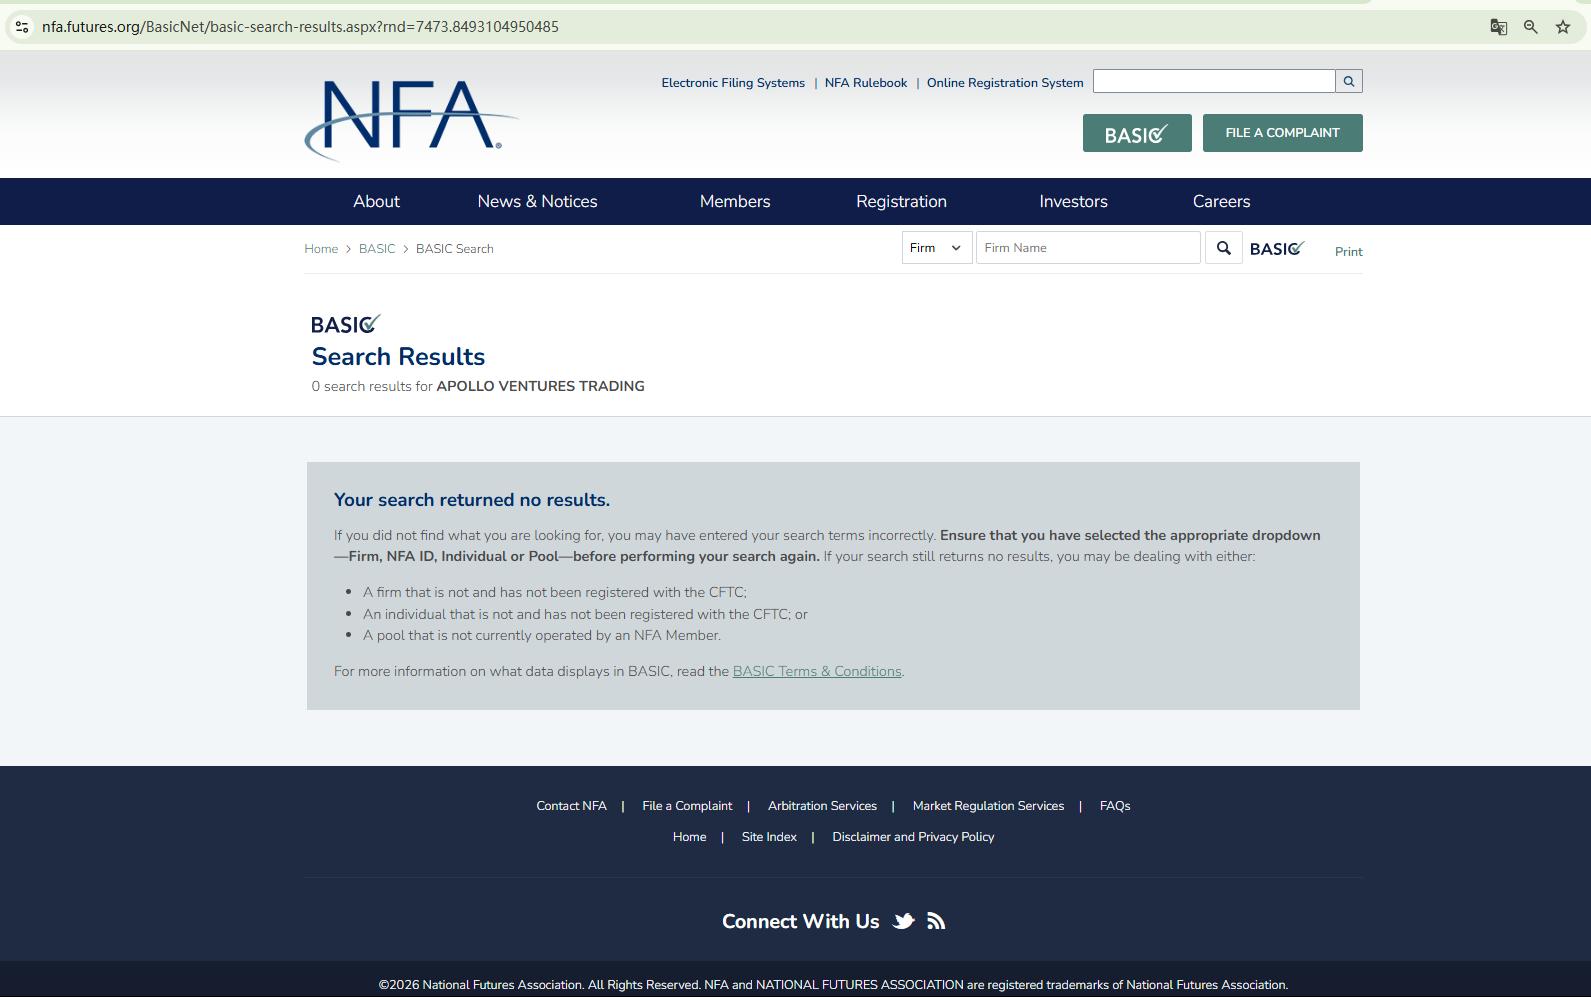The height and width of the screenshot is (997, 1591).
Task: Bookmark this page with the star icon
Action: tap(1563, 27)
